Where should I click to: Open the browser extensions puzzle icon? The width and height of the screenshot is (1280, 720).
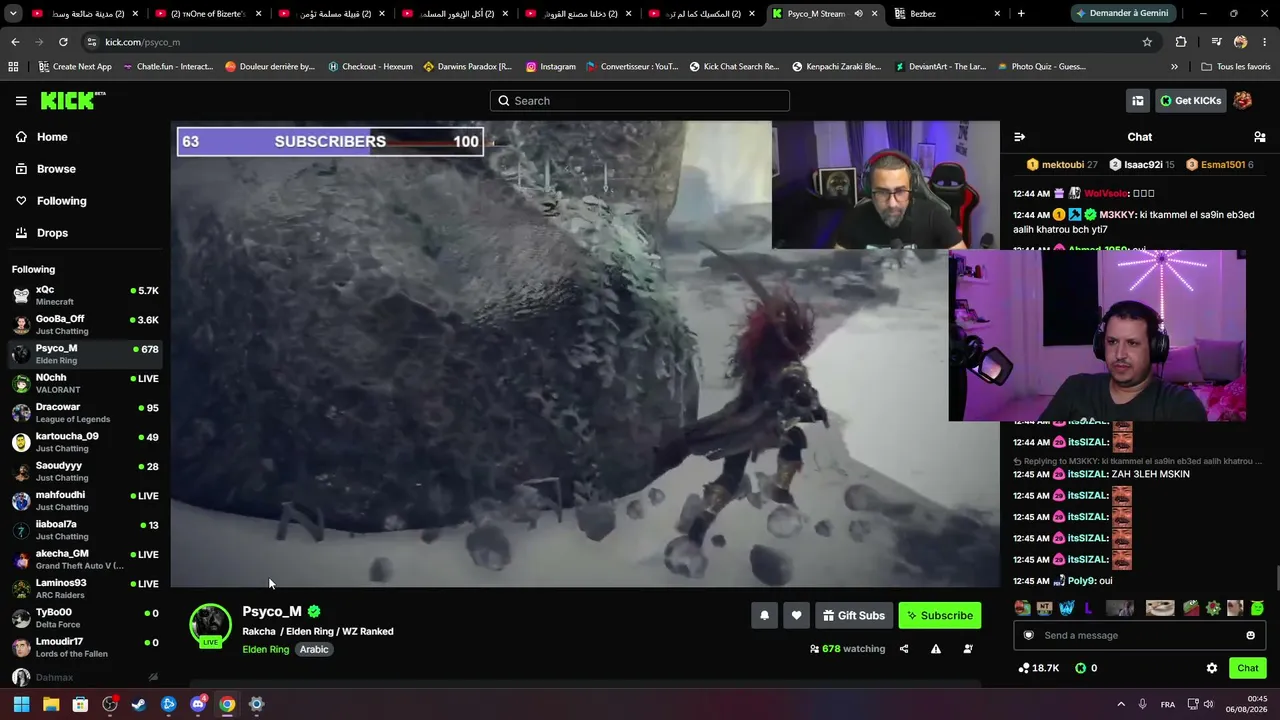click(x=1181, y=42)
